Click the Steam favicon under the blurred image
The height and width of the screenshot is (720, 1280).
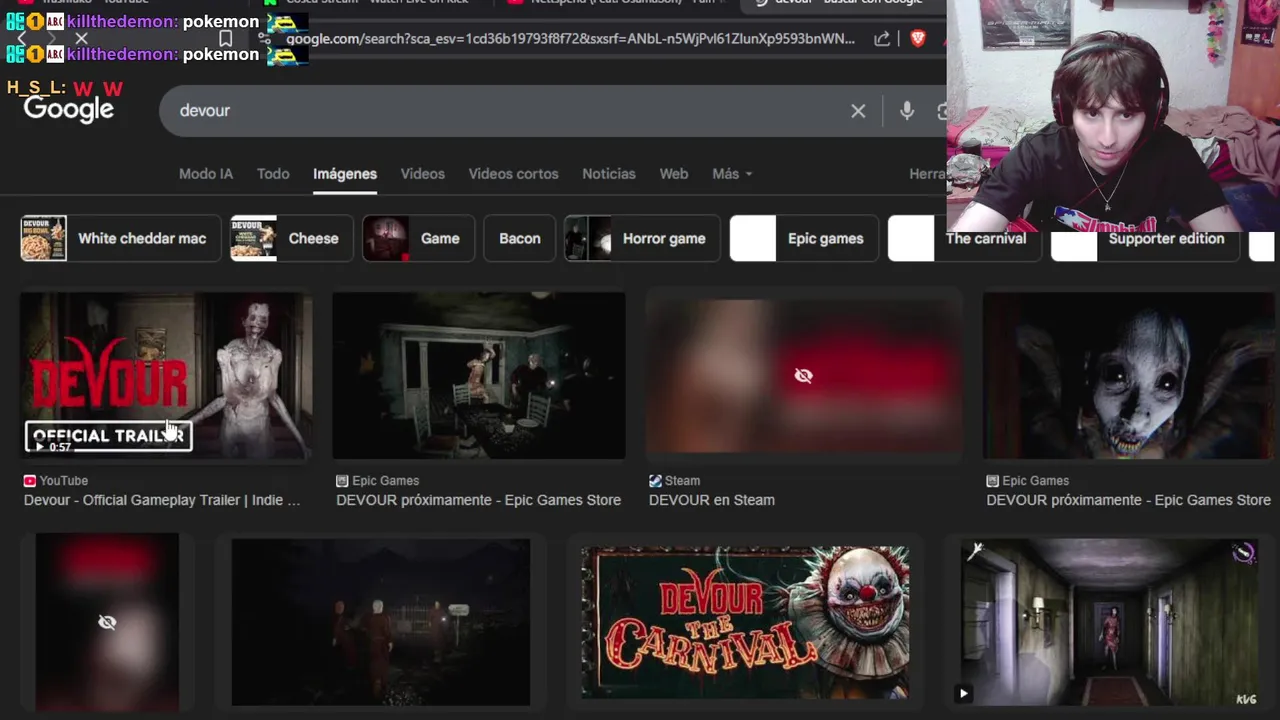tap(655, 481)
